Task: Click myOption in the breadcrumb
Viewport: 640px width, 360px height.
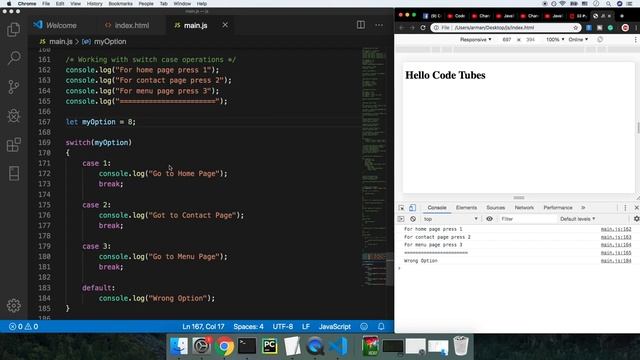Action: (110, 42)
